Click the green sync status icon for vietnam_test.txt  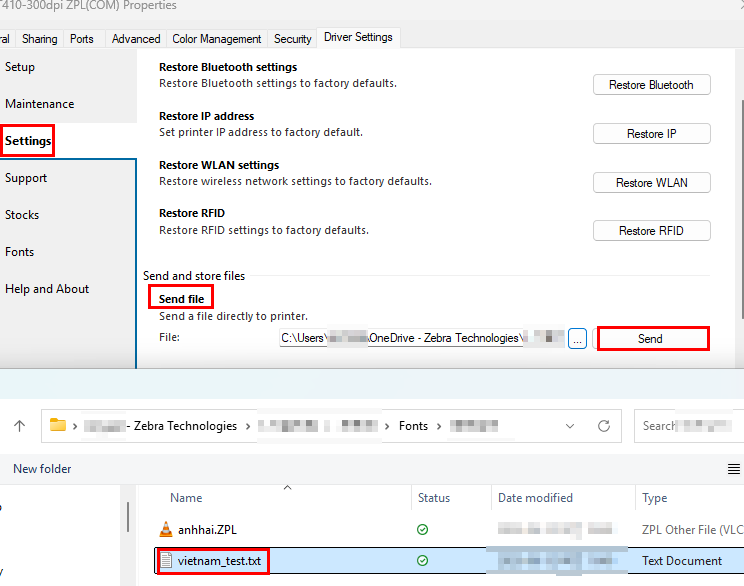[x=422, y=561]
